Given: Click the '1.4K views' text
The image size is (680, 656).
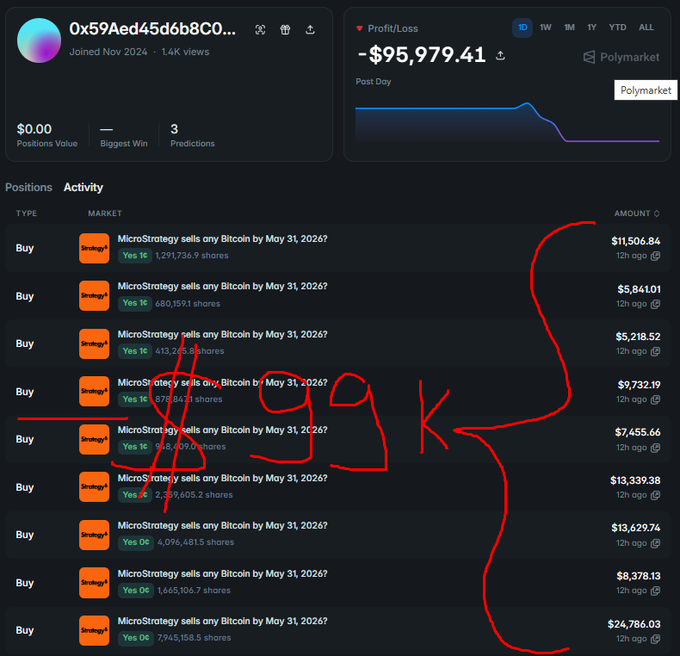Looking at the screenshot, I should coord(185,52).
